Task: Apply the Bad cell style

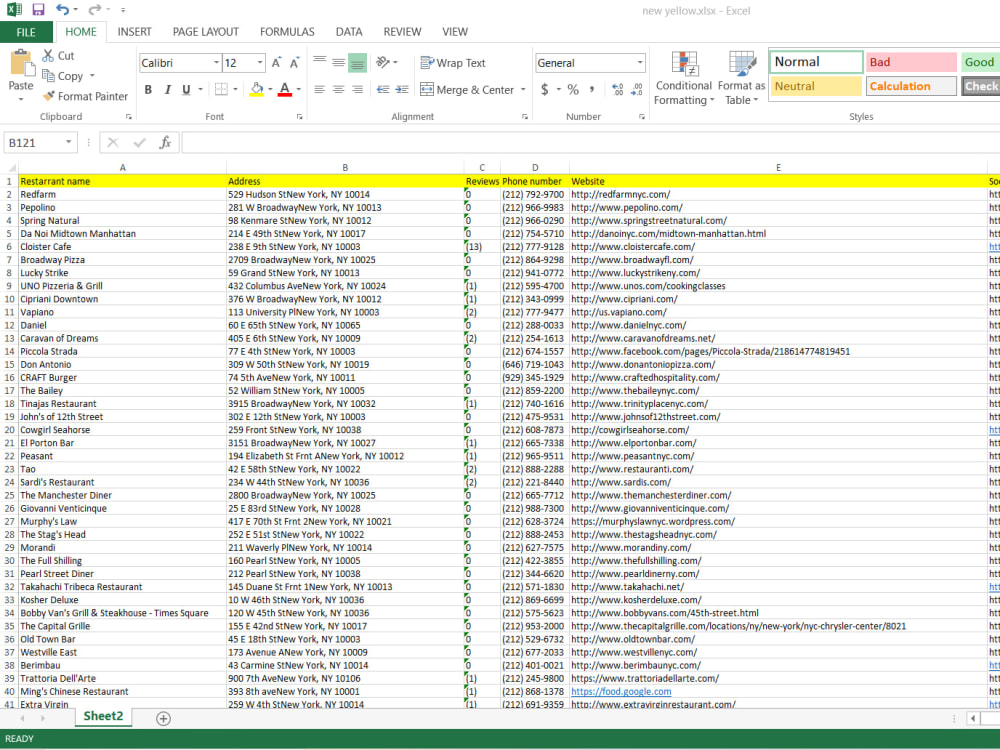Action: coord(911,62)
